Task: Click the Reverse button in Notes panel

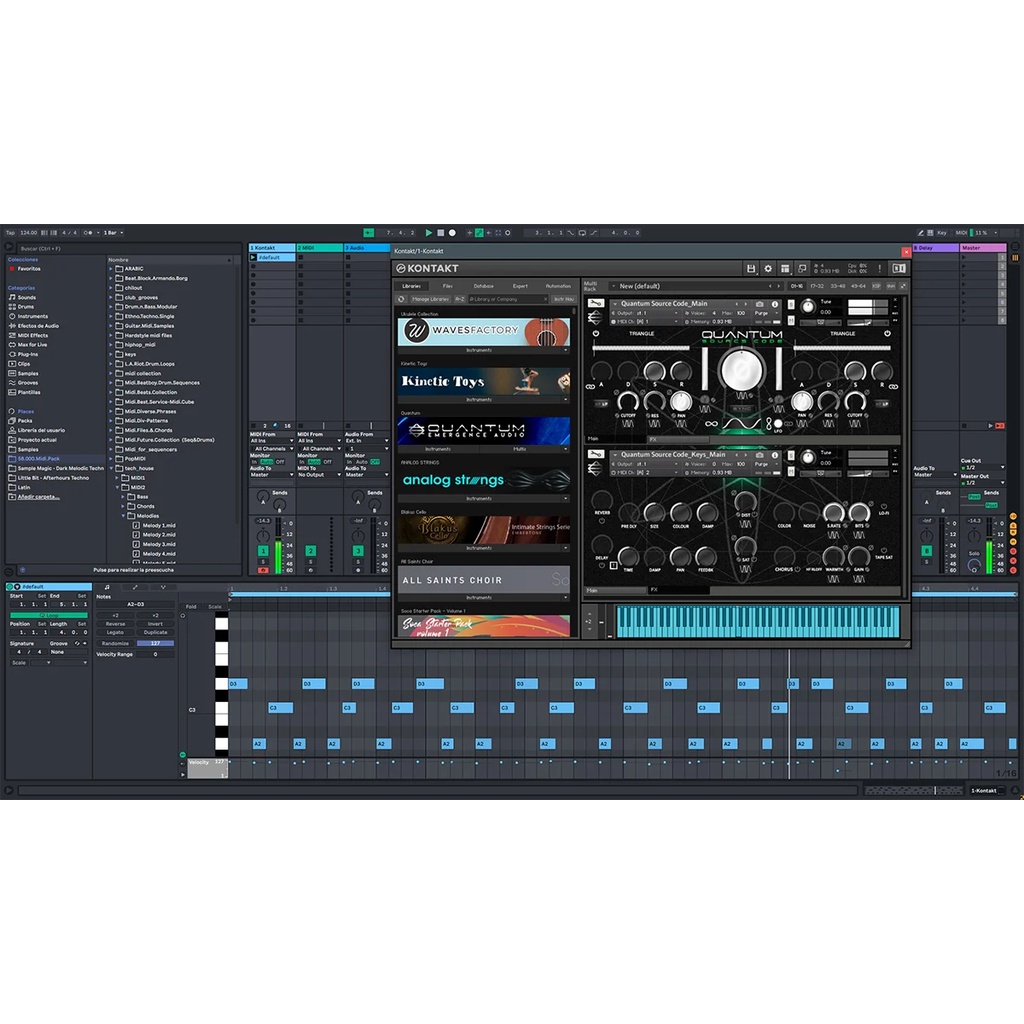Action: tap(116, 624)
